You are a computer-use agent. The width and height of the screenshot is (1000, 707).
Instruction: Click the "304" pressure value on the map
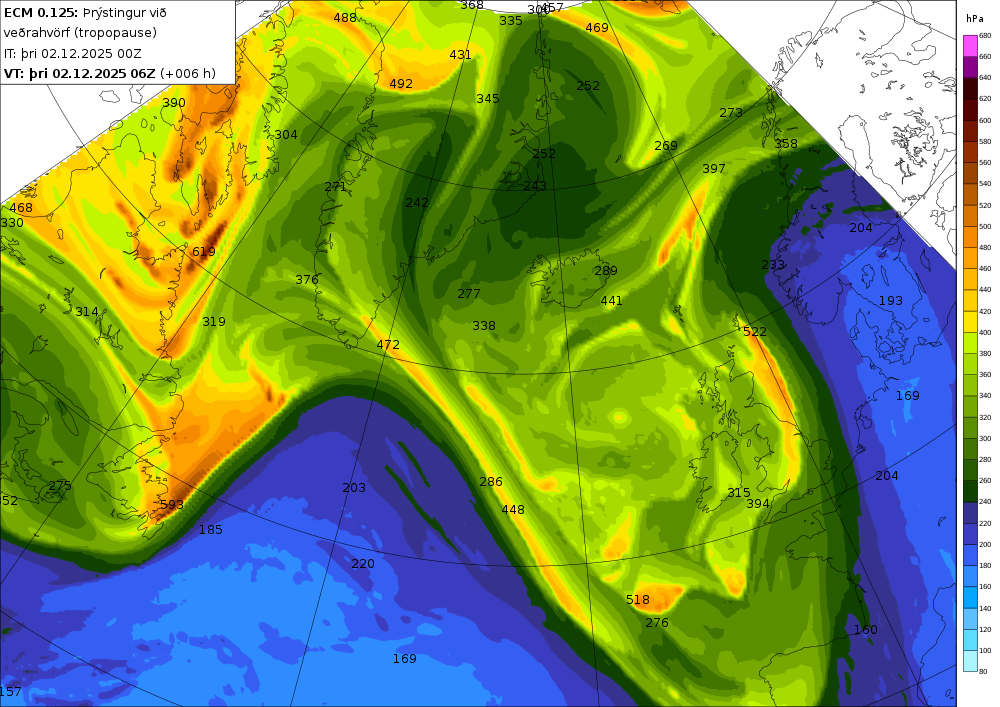pos(286,135)
